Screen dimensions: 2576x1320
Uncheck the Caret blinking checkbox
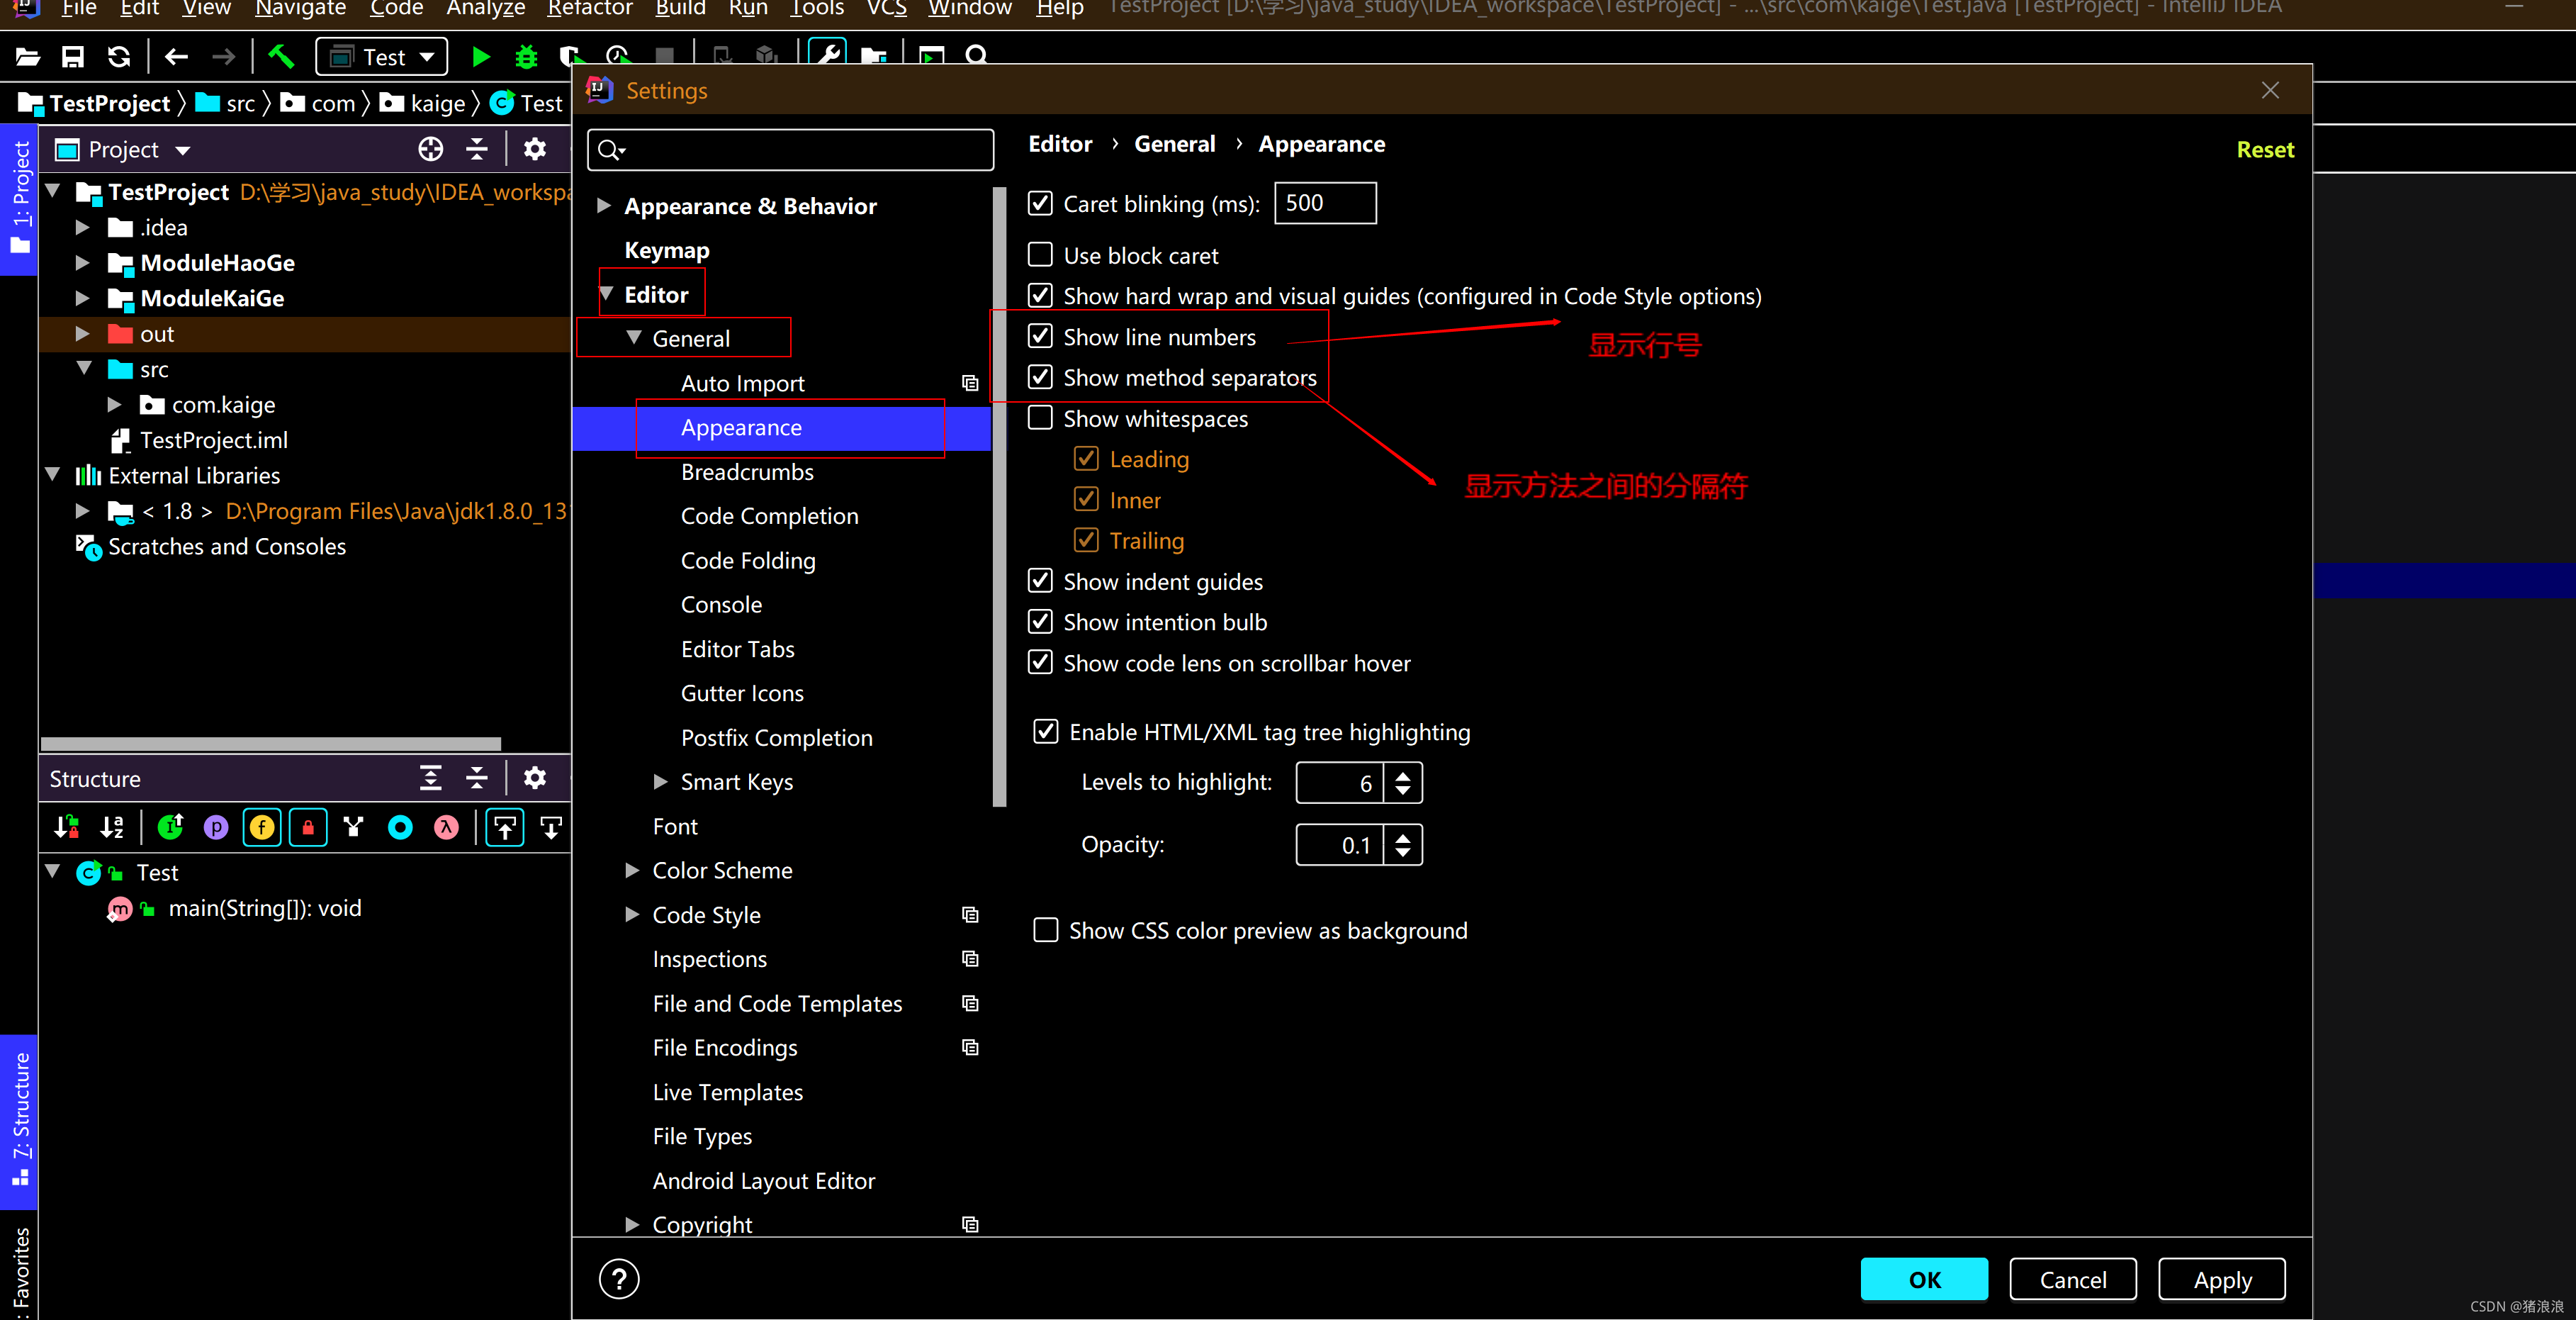(1040, 203)
